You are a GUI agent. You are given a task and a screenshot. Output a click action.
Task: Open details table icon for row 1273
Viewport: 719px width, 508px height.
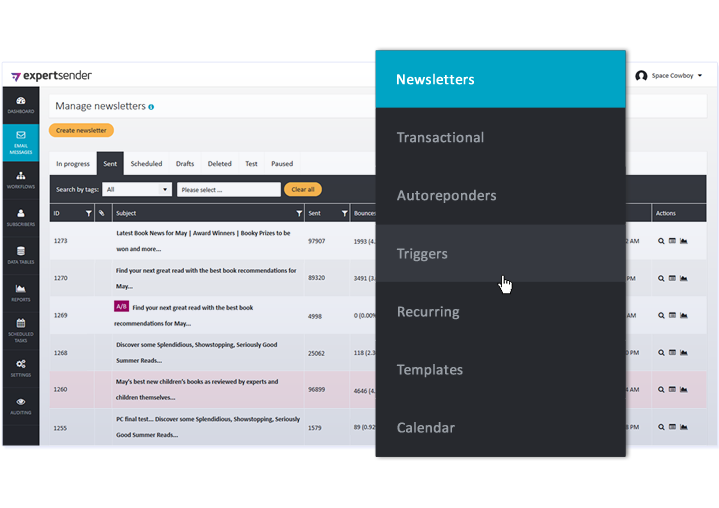click(x=672, y=241)
